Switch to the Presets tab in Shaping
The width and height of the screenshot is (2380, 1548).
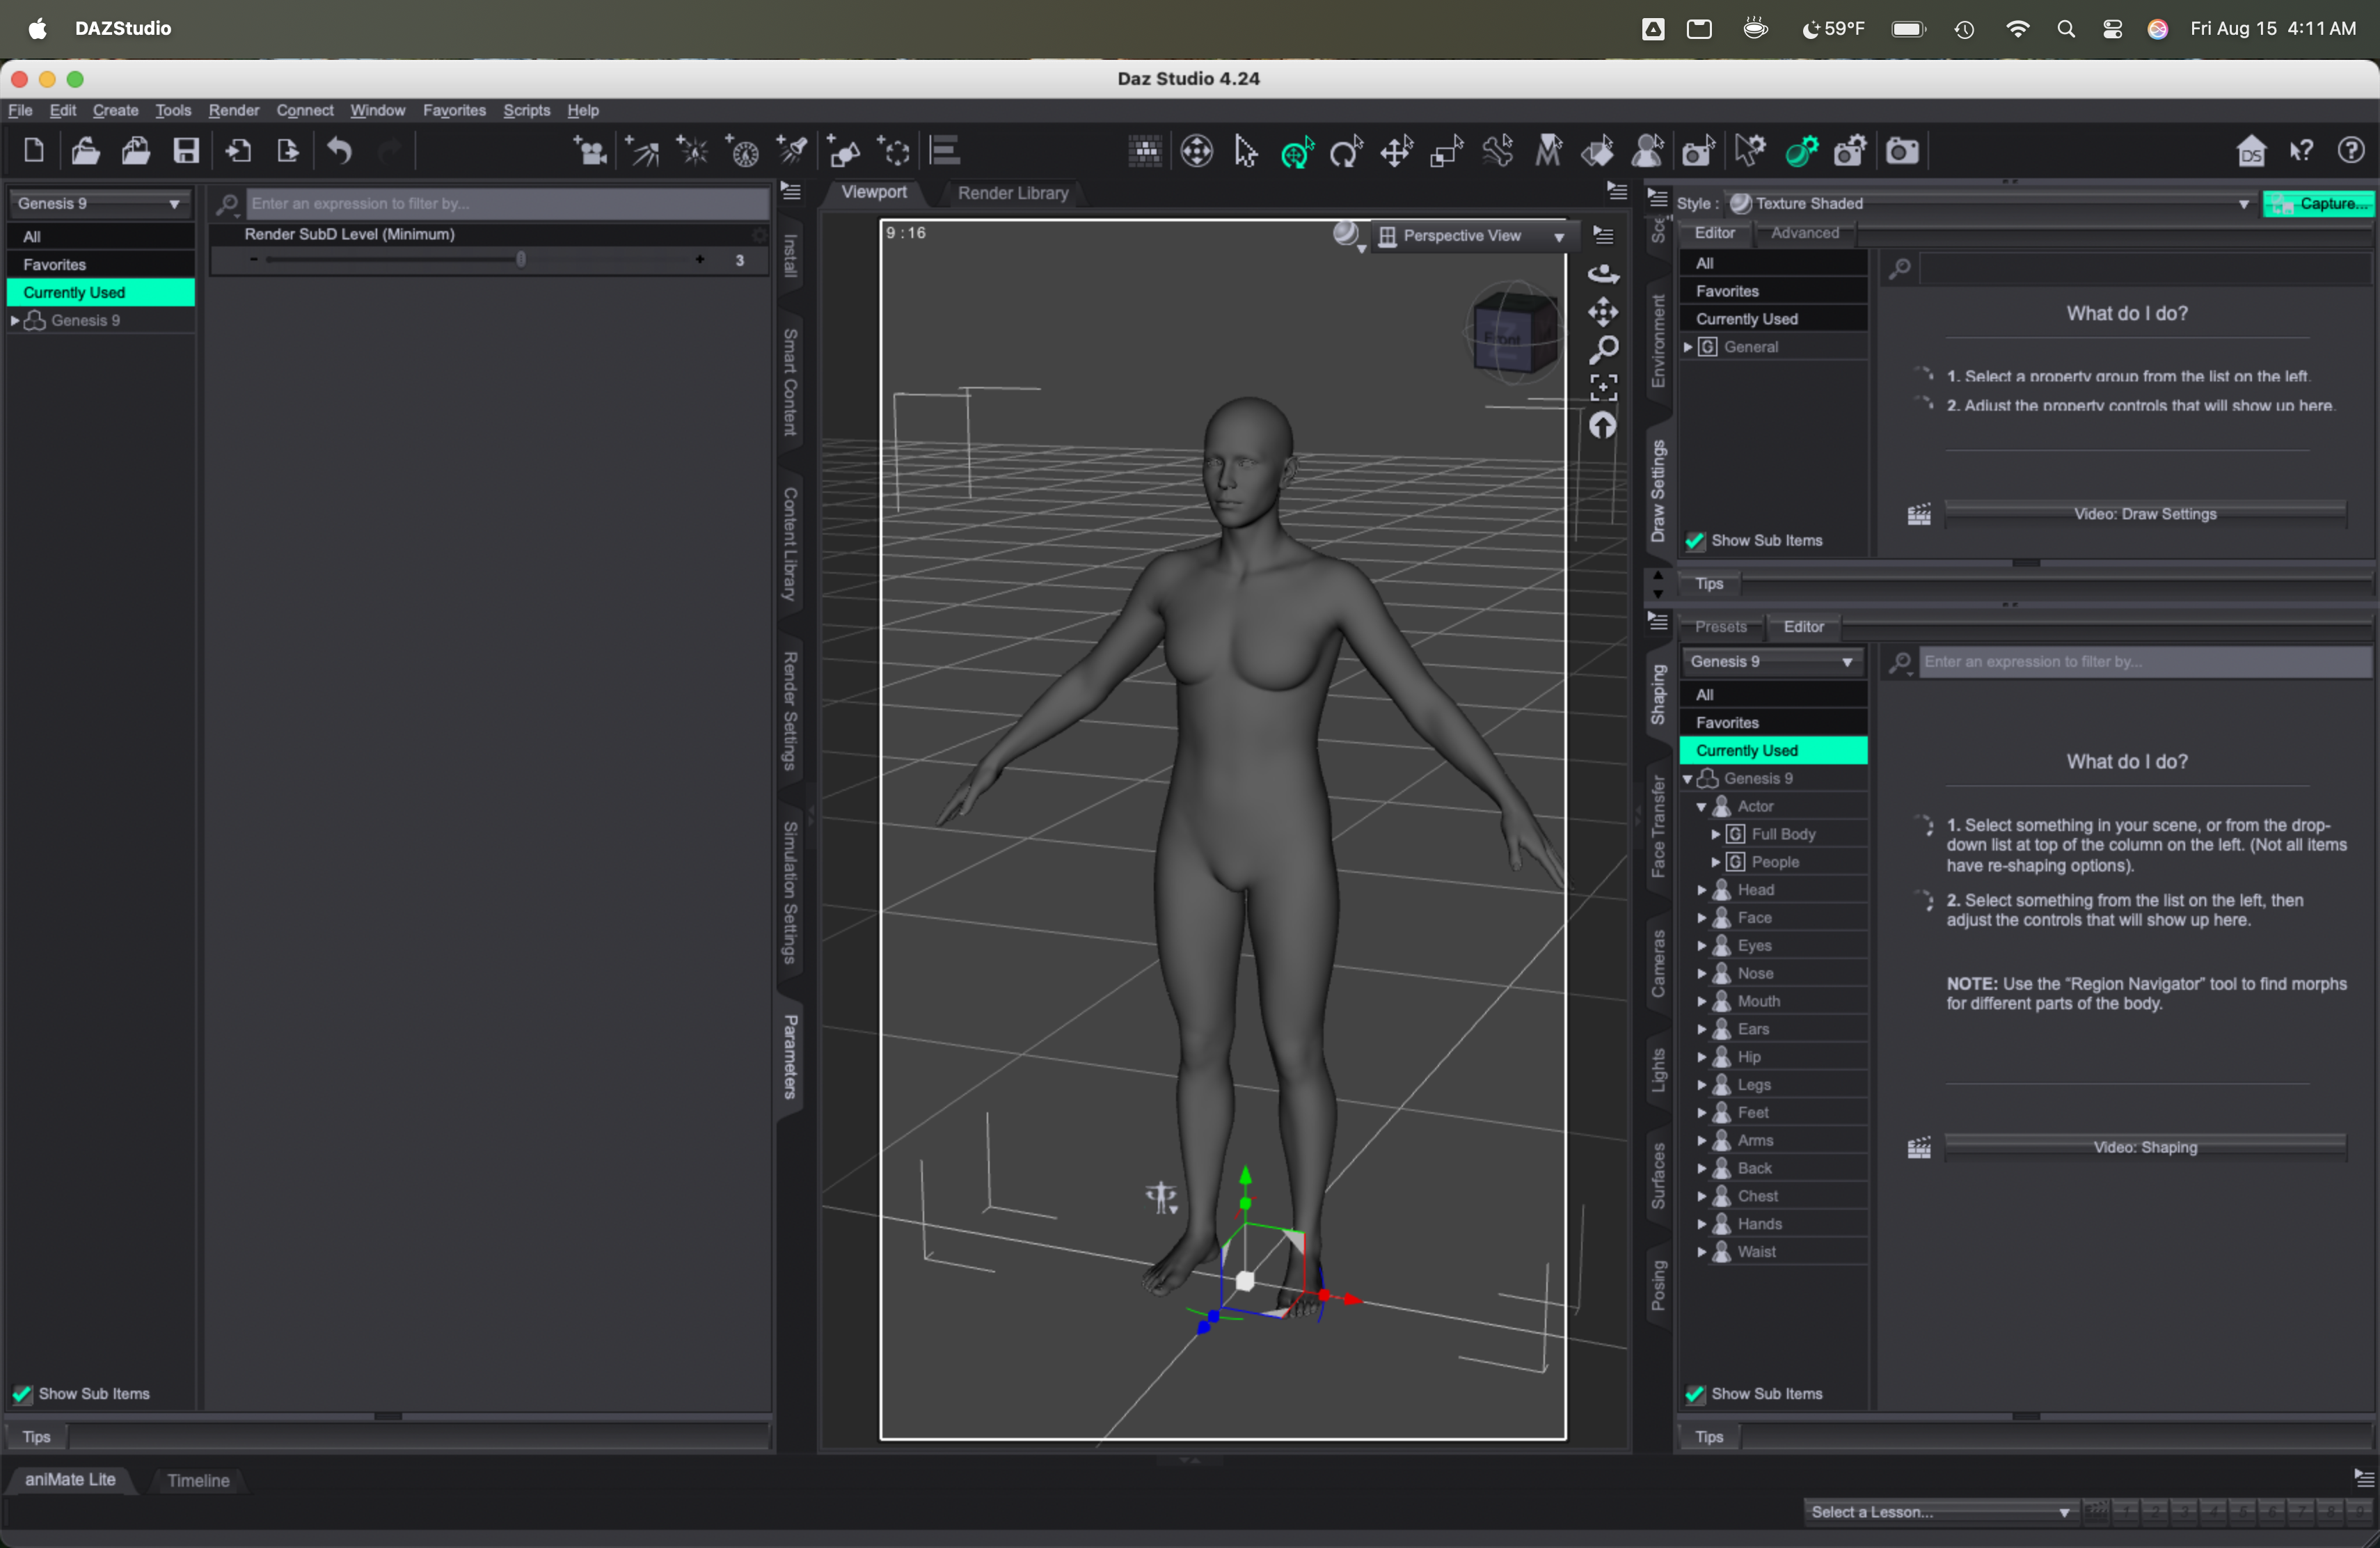click(x=1720, y=627)
